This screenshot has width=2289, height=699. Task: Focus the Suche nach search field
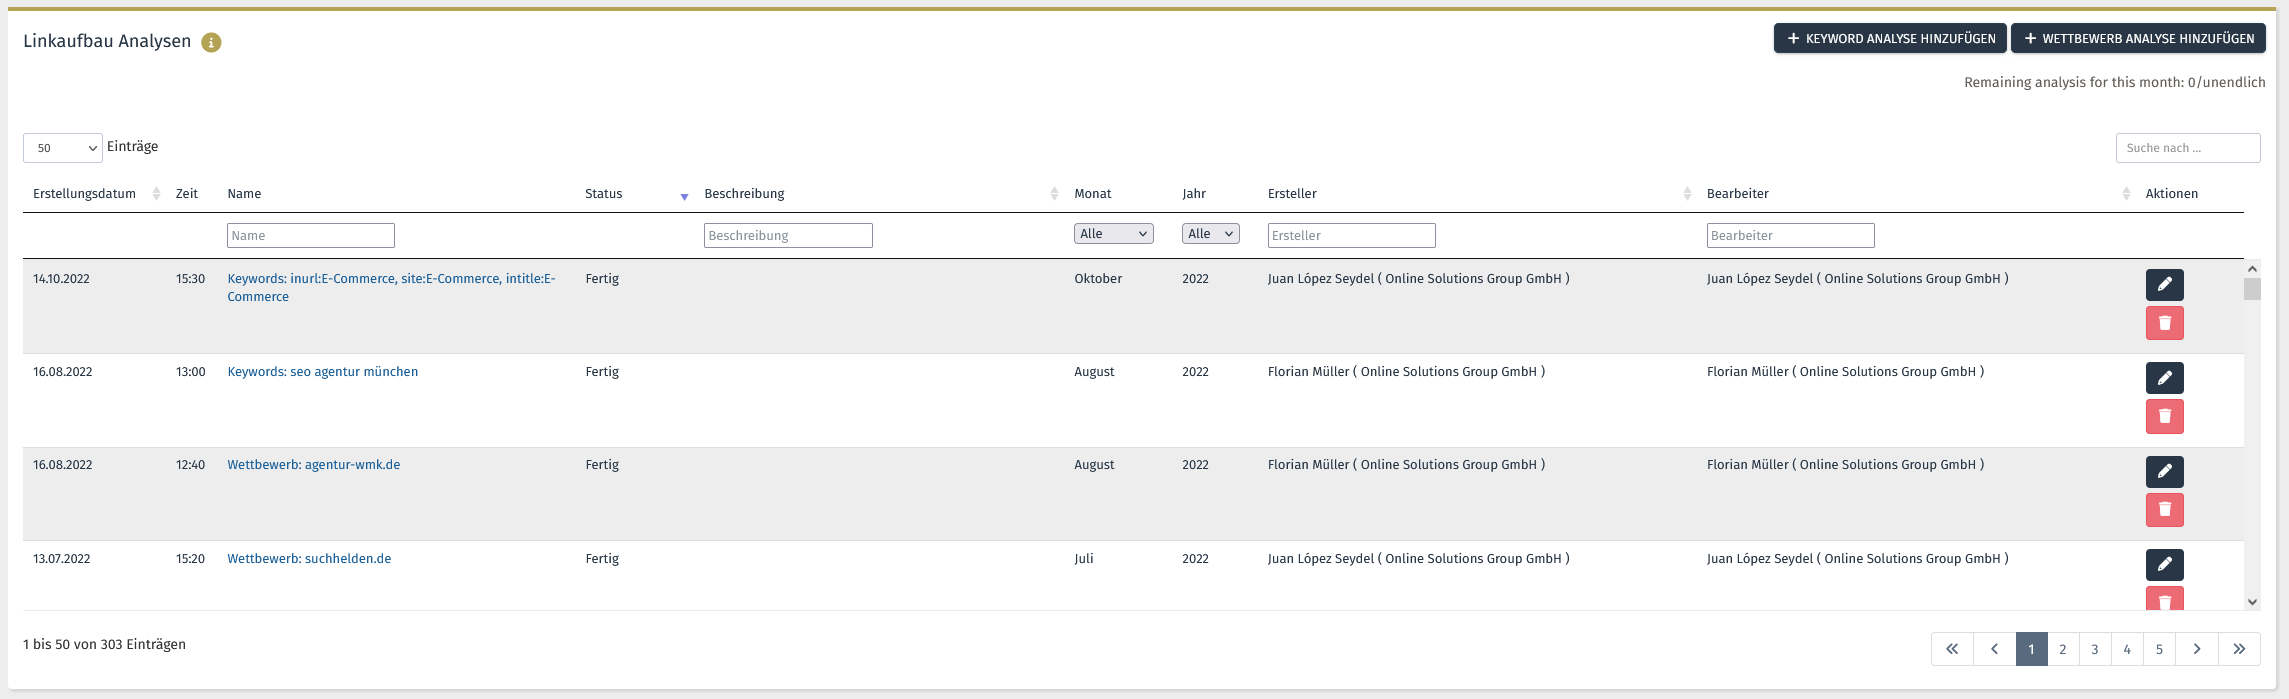[2188, 148]
